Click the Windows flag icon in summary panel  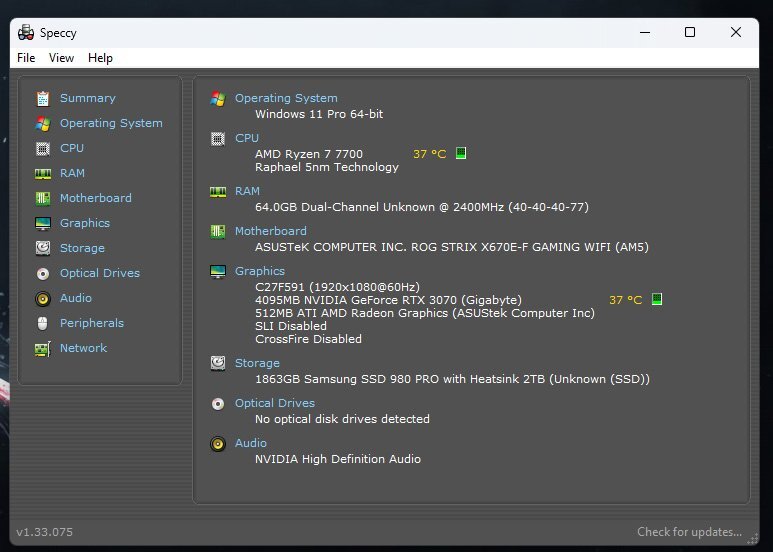click(x=218, y=99)
